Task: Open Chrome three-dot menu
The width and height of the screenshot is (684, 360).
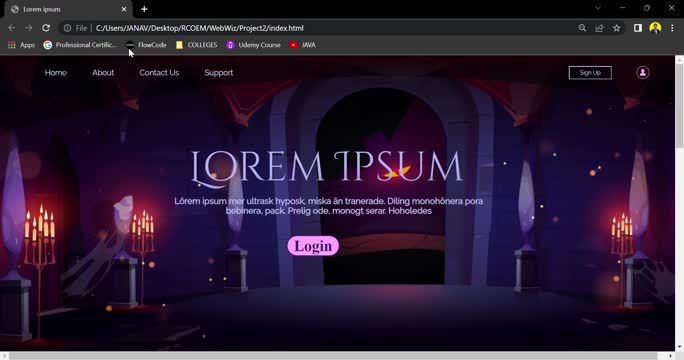Action: coord(672,28)
